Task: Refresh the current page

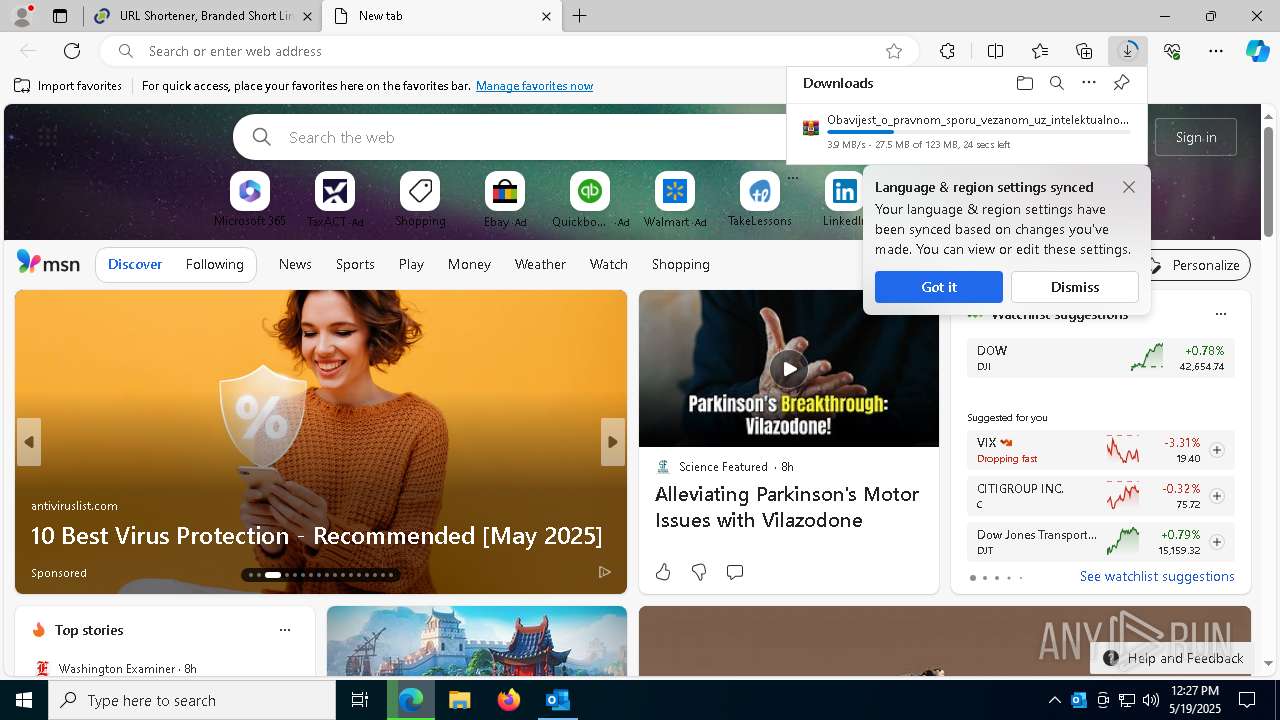Action: point(72,51)
